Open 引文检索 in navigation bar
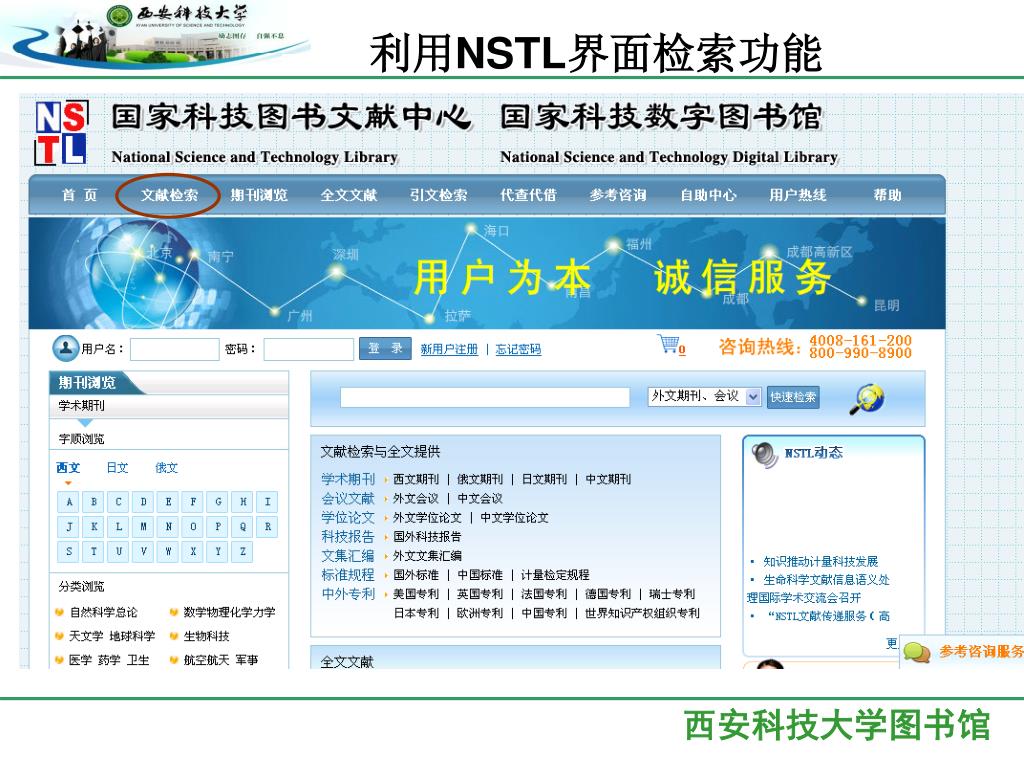Screen dimensions: 1024x768 438,195
